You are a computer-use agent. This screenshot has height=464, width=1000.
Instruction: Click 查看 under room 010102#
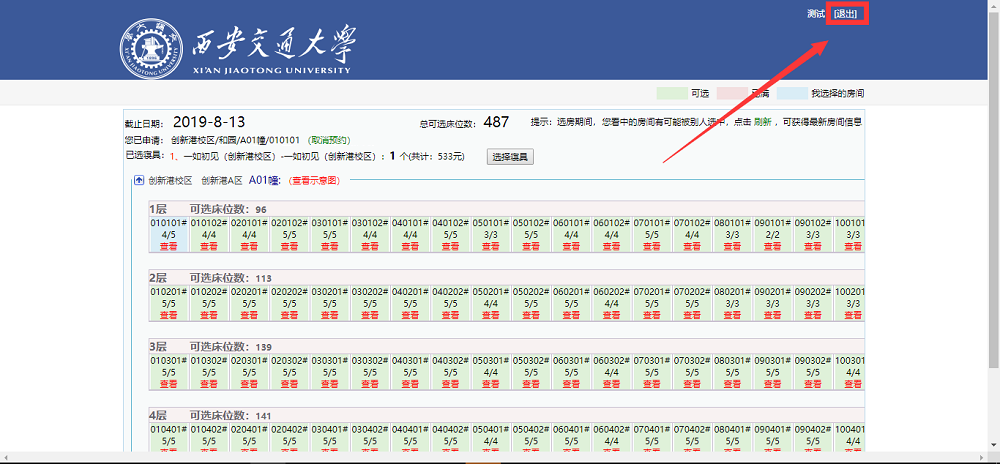209,245
